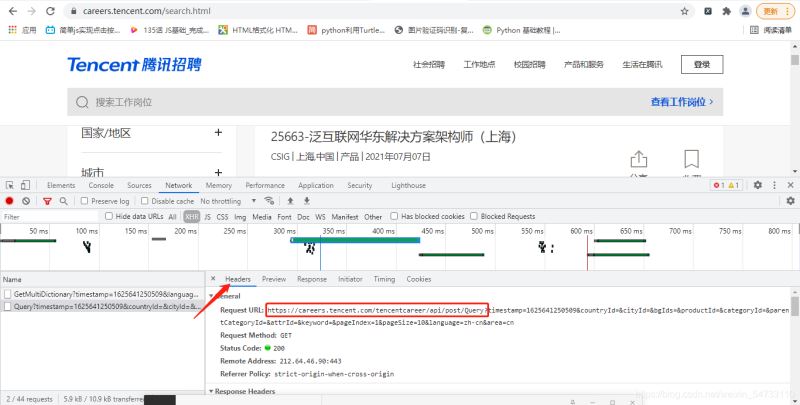Open the Timing tab of request
The height and width of the screenshot is (405, 800).
pyautogui.click(x=384, y=279)
